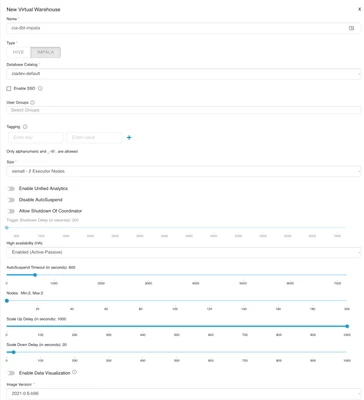Click the Tagging info icon
Image resolution: width=364 pixels, height=400 pixels.
25,127
